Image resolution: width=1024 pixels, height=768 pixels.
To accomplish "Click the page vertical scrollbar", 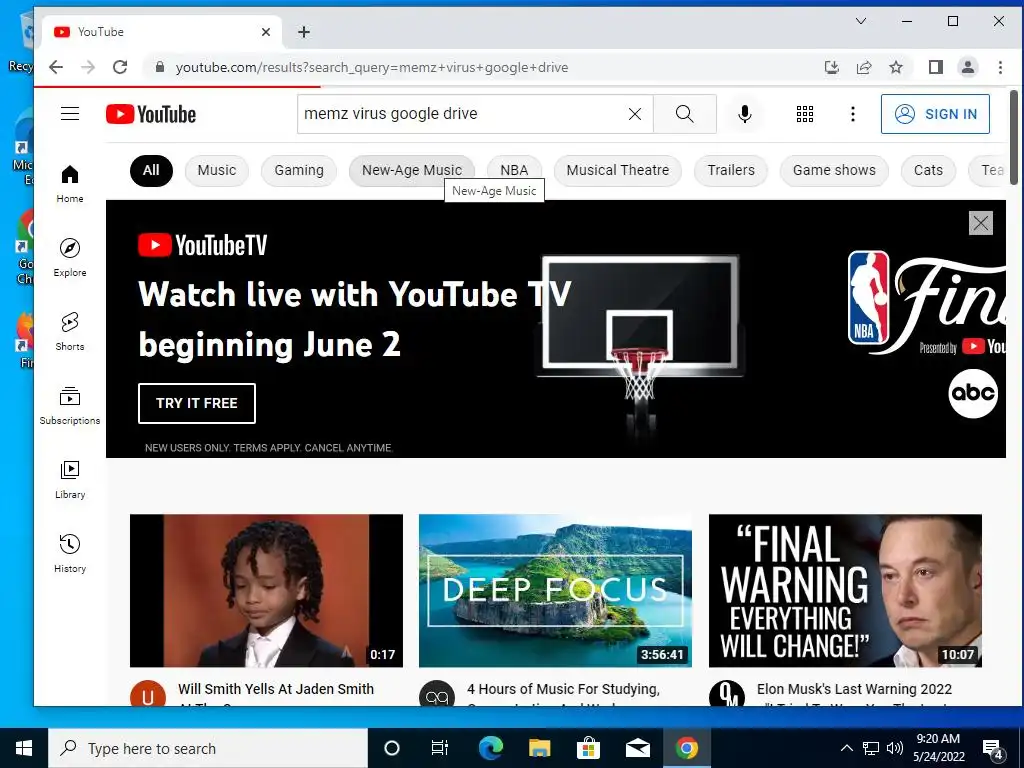I will click(1014, 137).
